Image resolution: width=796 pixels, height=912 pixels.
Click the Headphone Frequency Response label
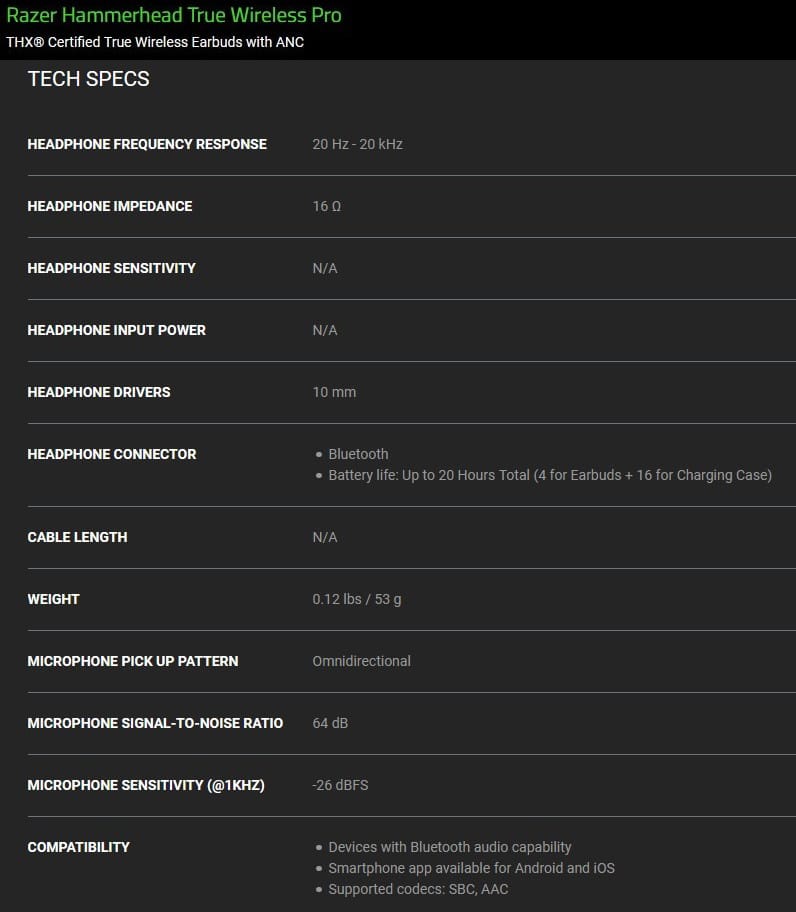coord(147,144)
